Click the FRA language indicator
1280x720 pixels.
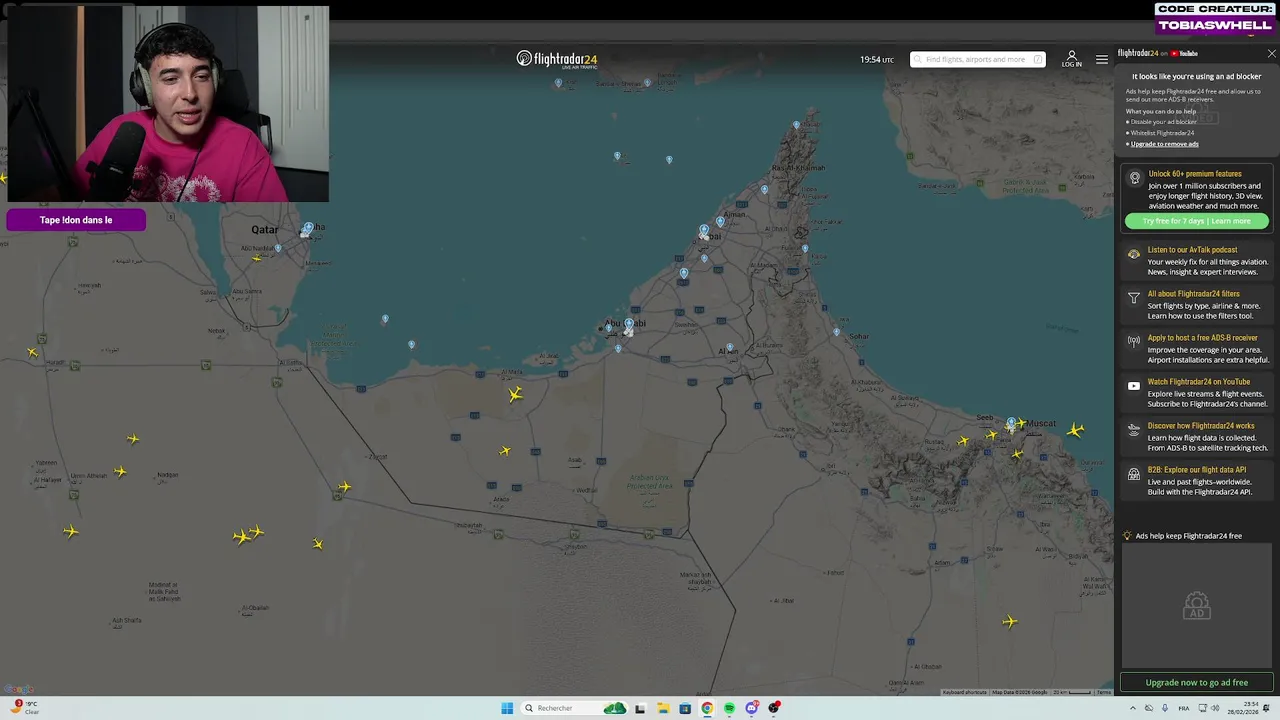click(x=1184, y=708)
